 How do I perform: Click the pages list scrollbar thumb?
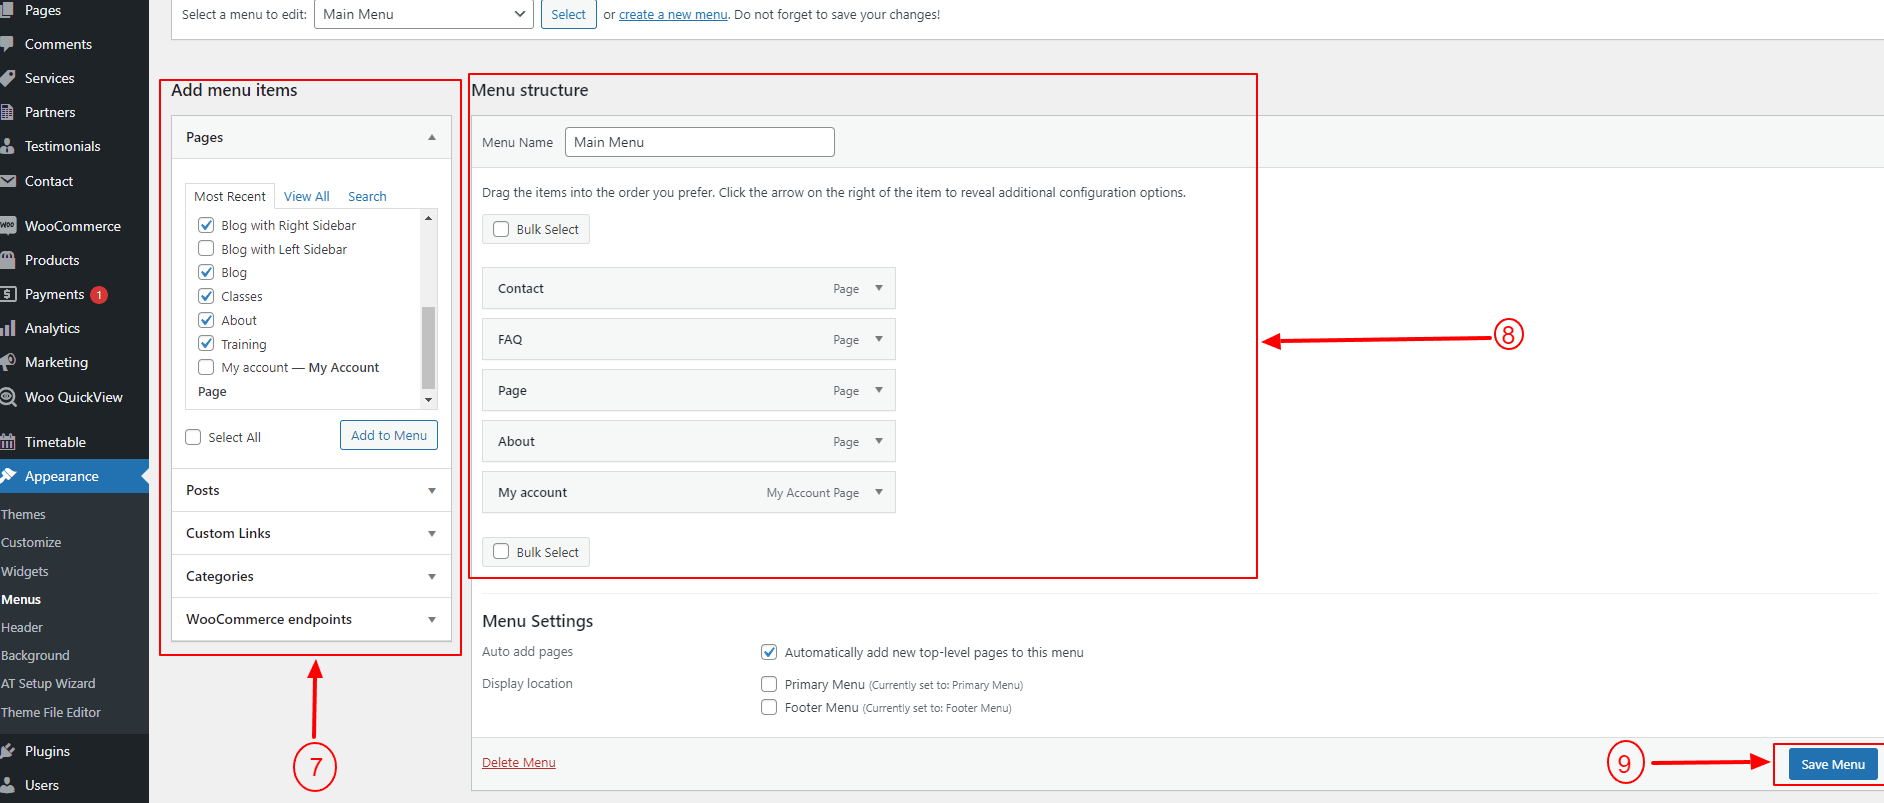coord(429,346)
